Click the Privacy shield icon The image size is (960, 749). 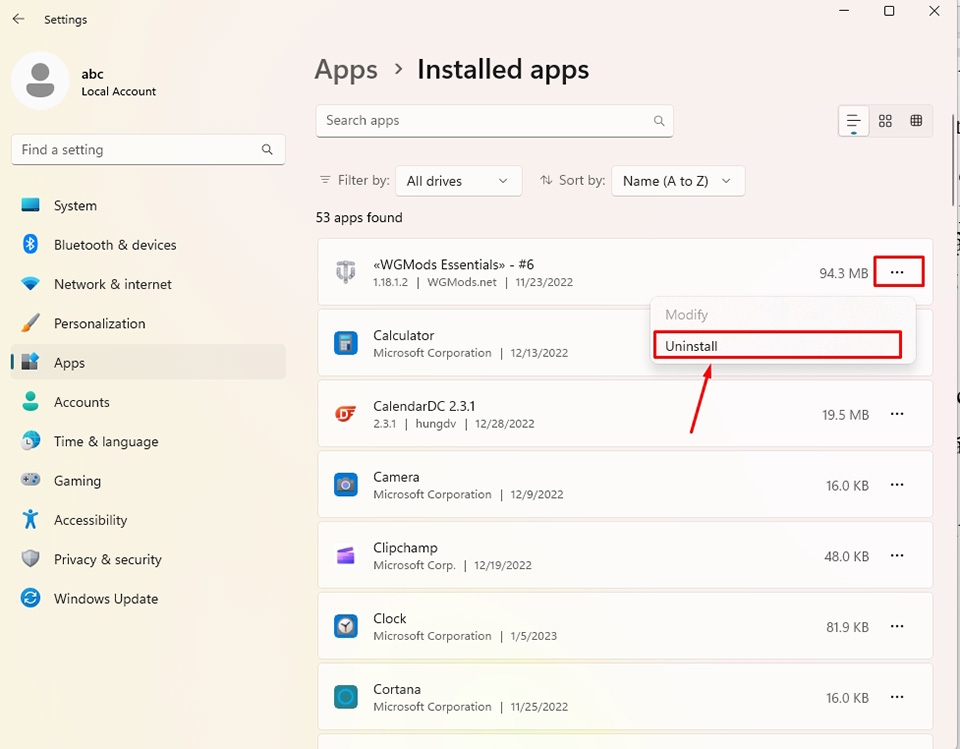click(31, 559)
